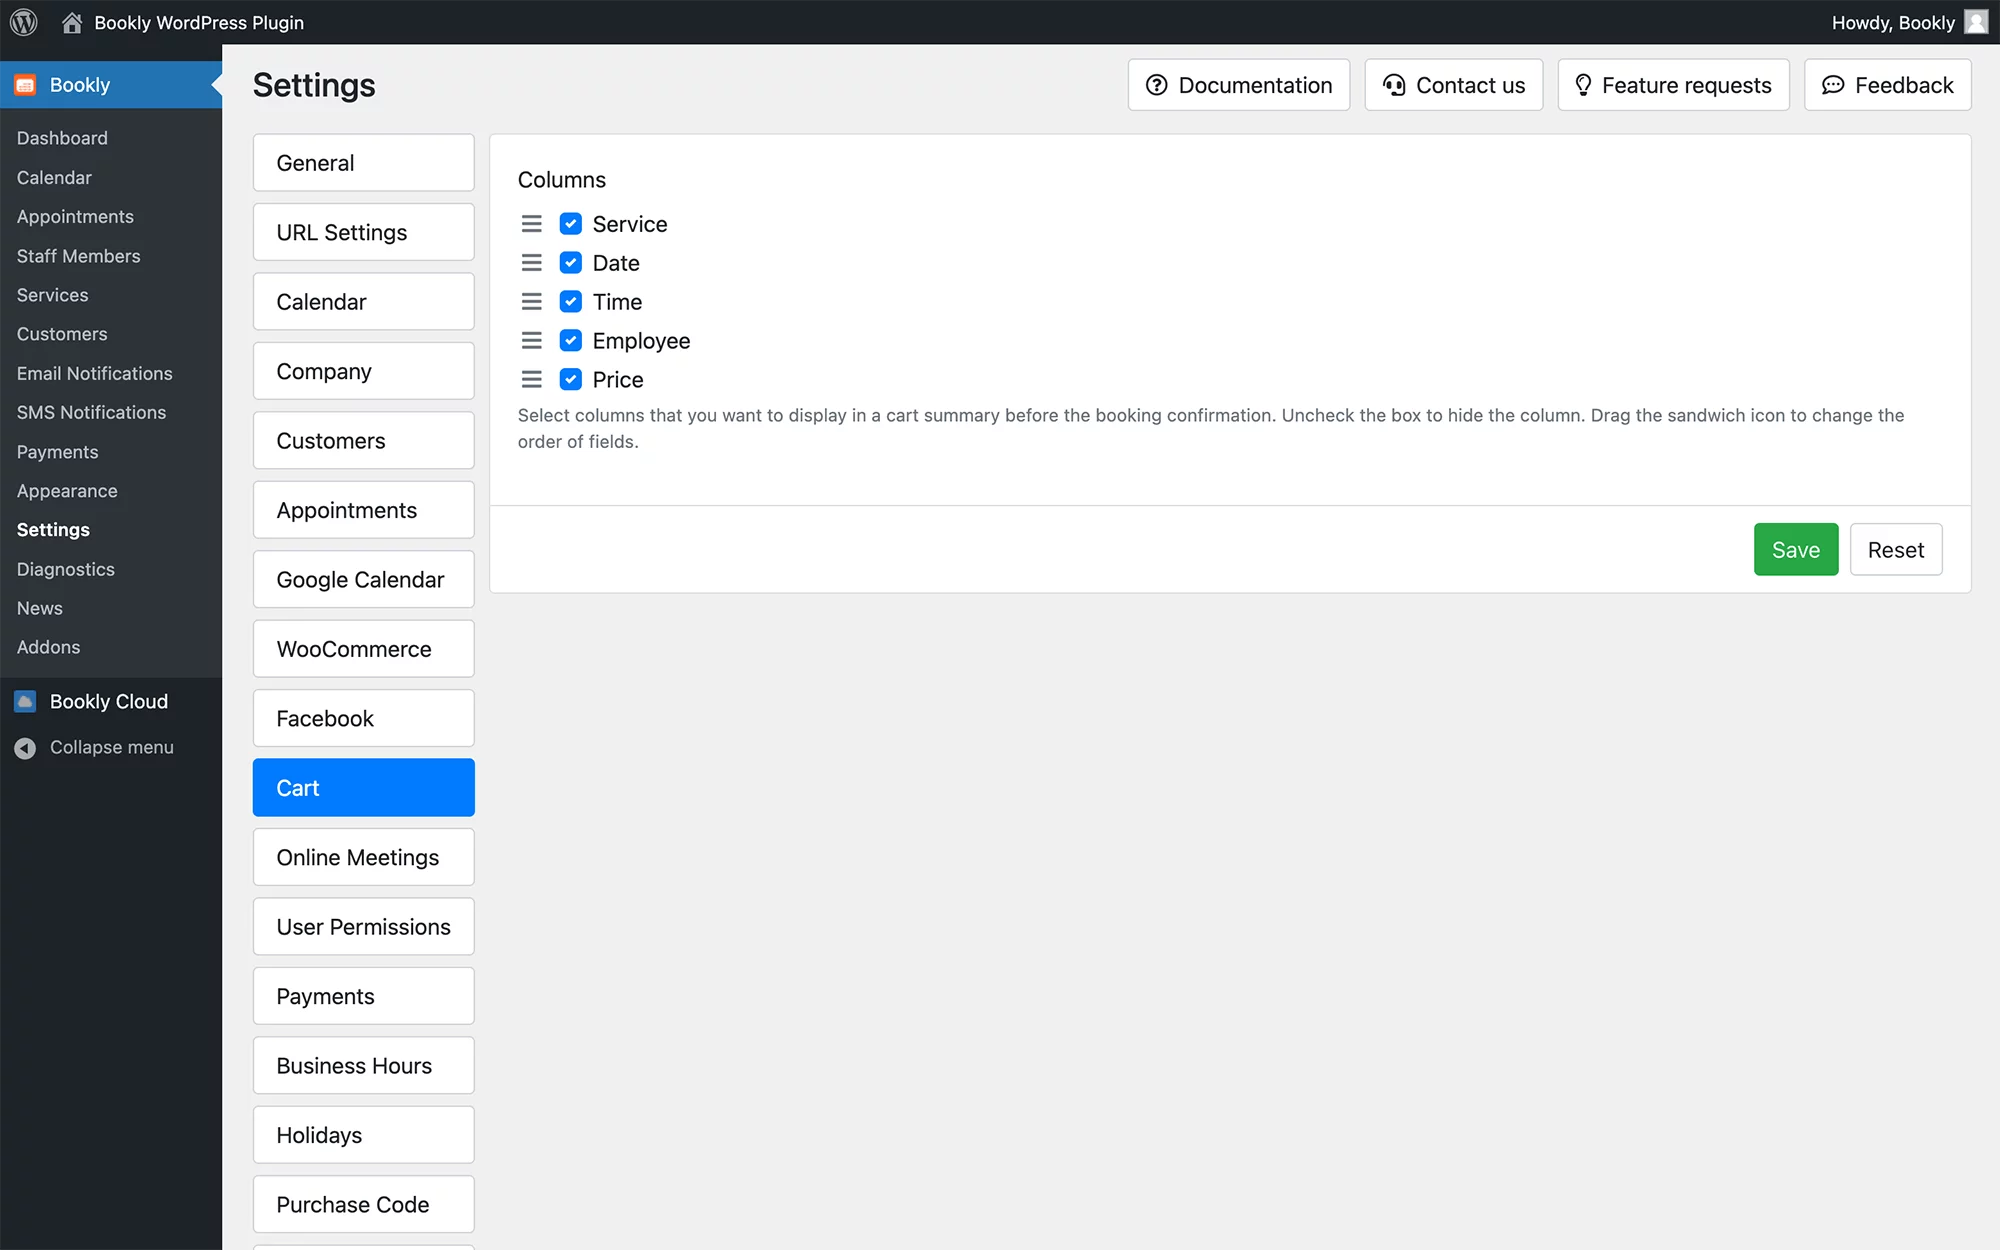Open Feature requests

point(1674,85)
